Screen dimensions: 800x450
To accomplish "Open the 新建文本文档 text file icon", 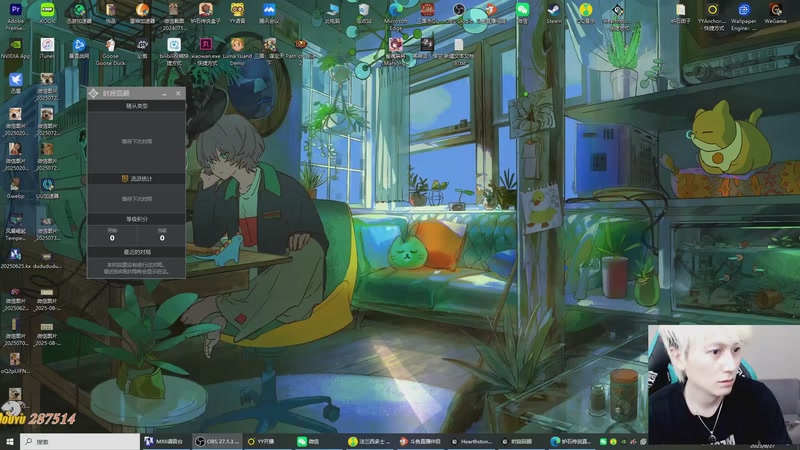I will click(459, 52).
